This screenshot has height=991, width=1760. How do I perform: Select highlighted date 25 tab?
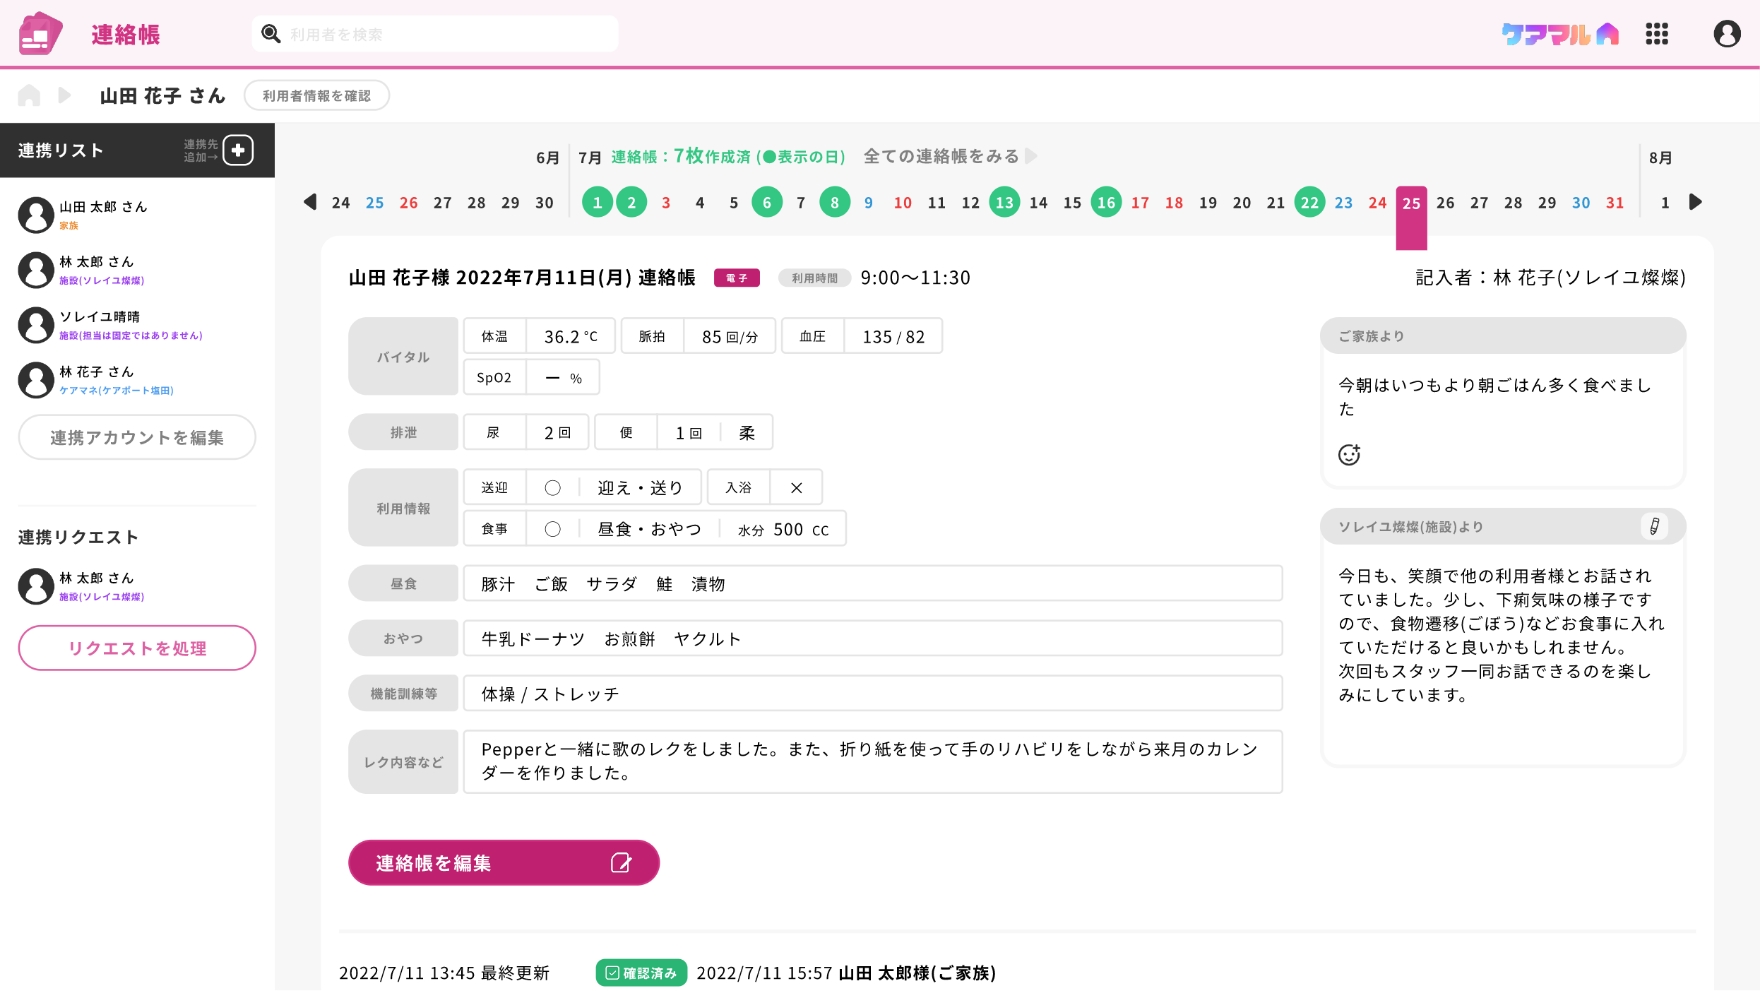click(x=1411, y=216)
